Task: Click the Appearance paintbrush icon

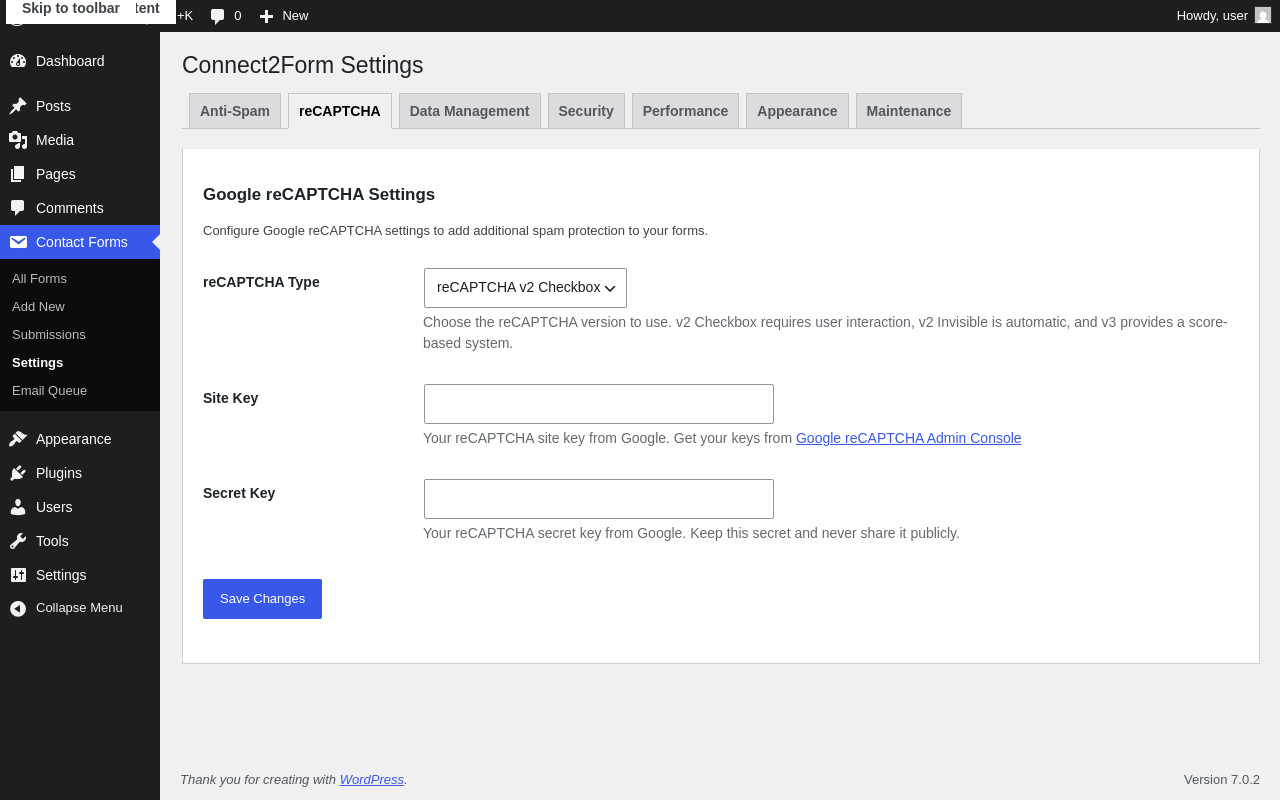Action: tap(18, 439)
